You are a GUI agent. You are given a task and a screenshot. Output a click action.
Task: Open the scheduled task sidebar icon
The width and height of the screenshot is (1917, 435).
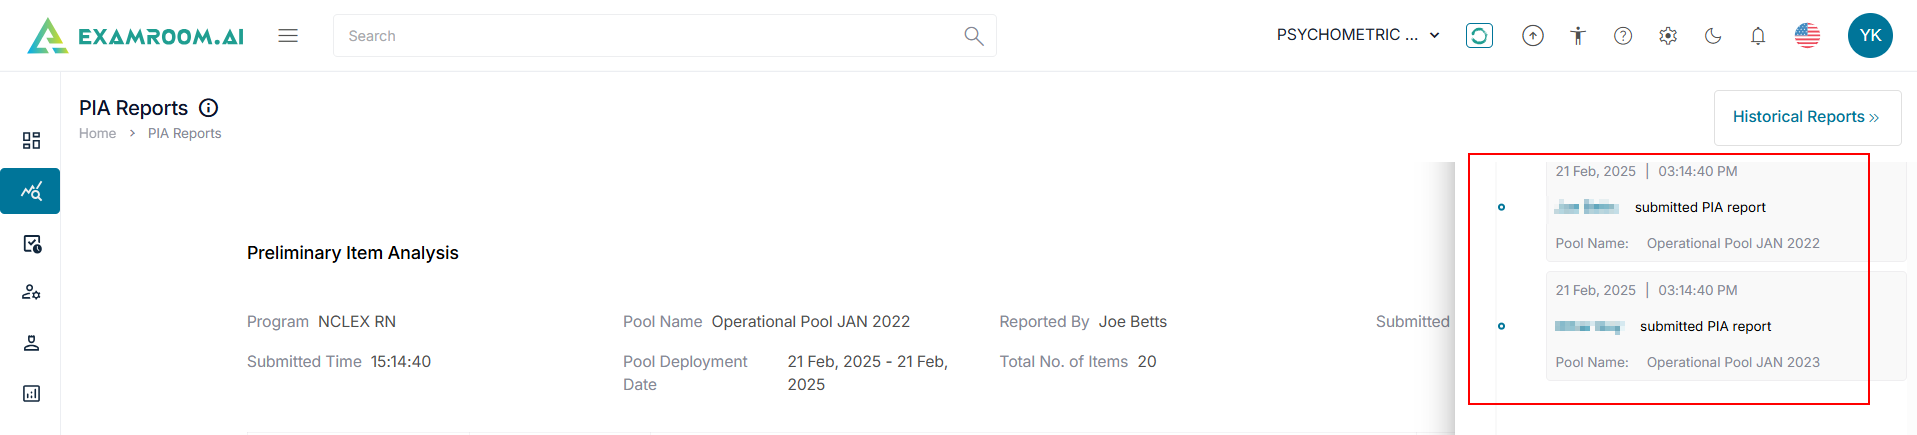click(31, 244)
